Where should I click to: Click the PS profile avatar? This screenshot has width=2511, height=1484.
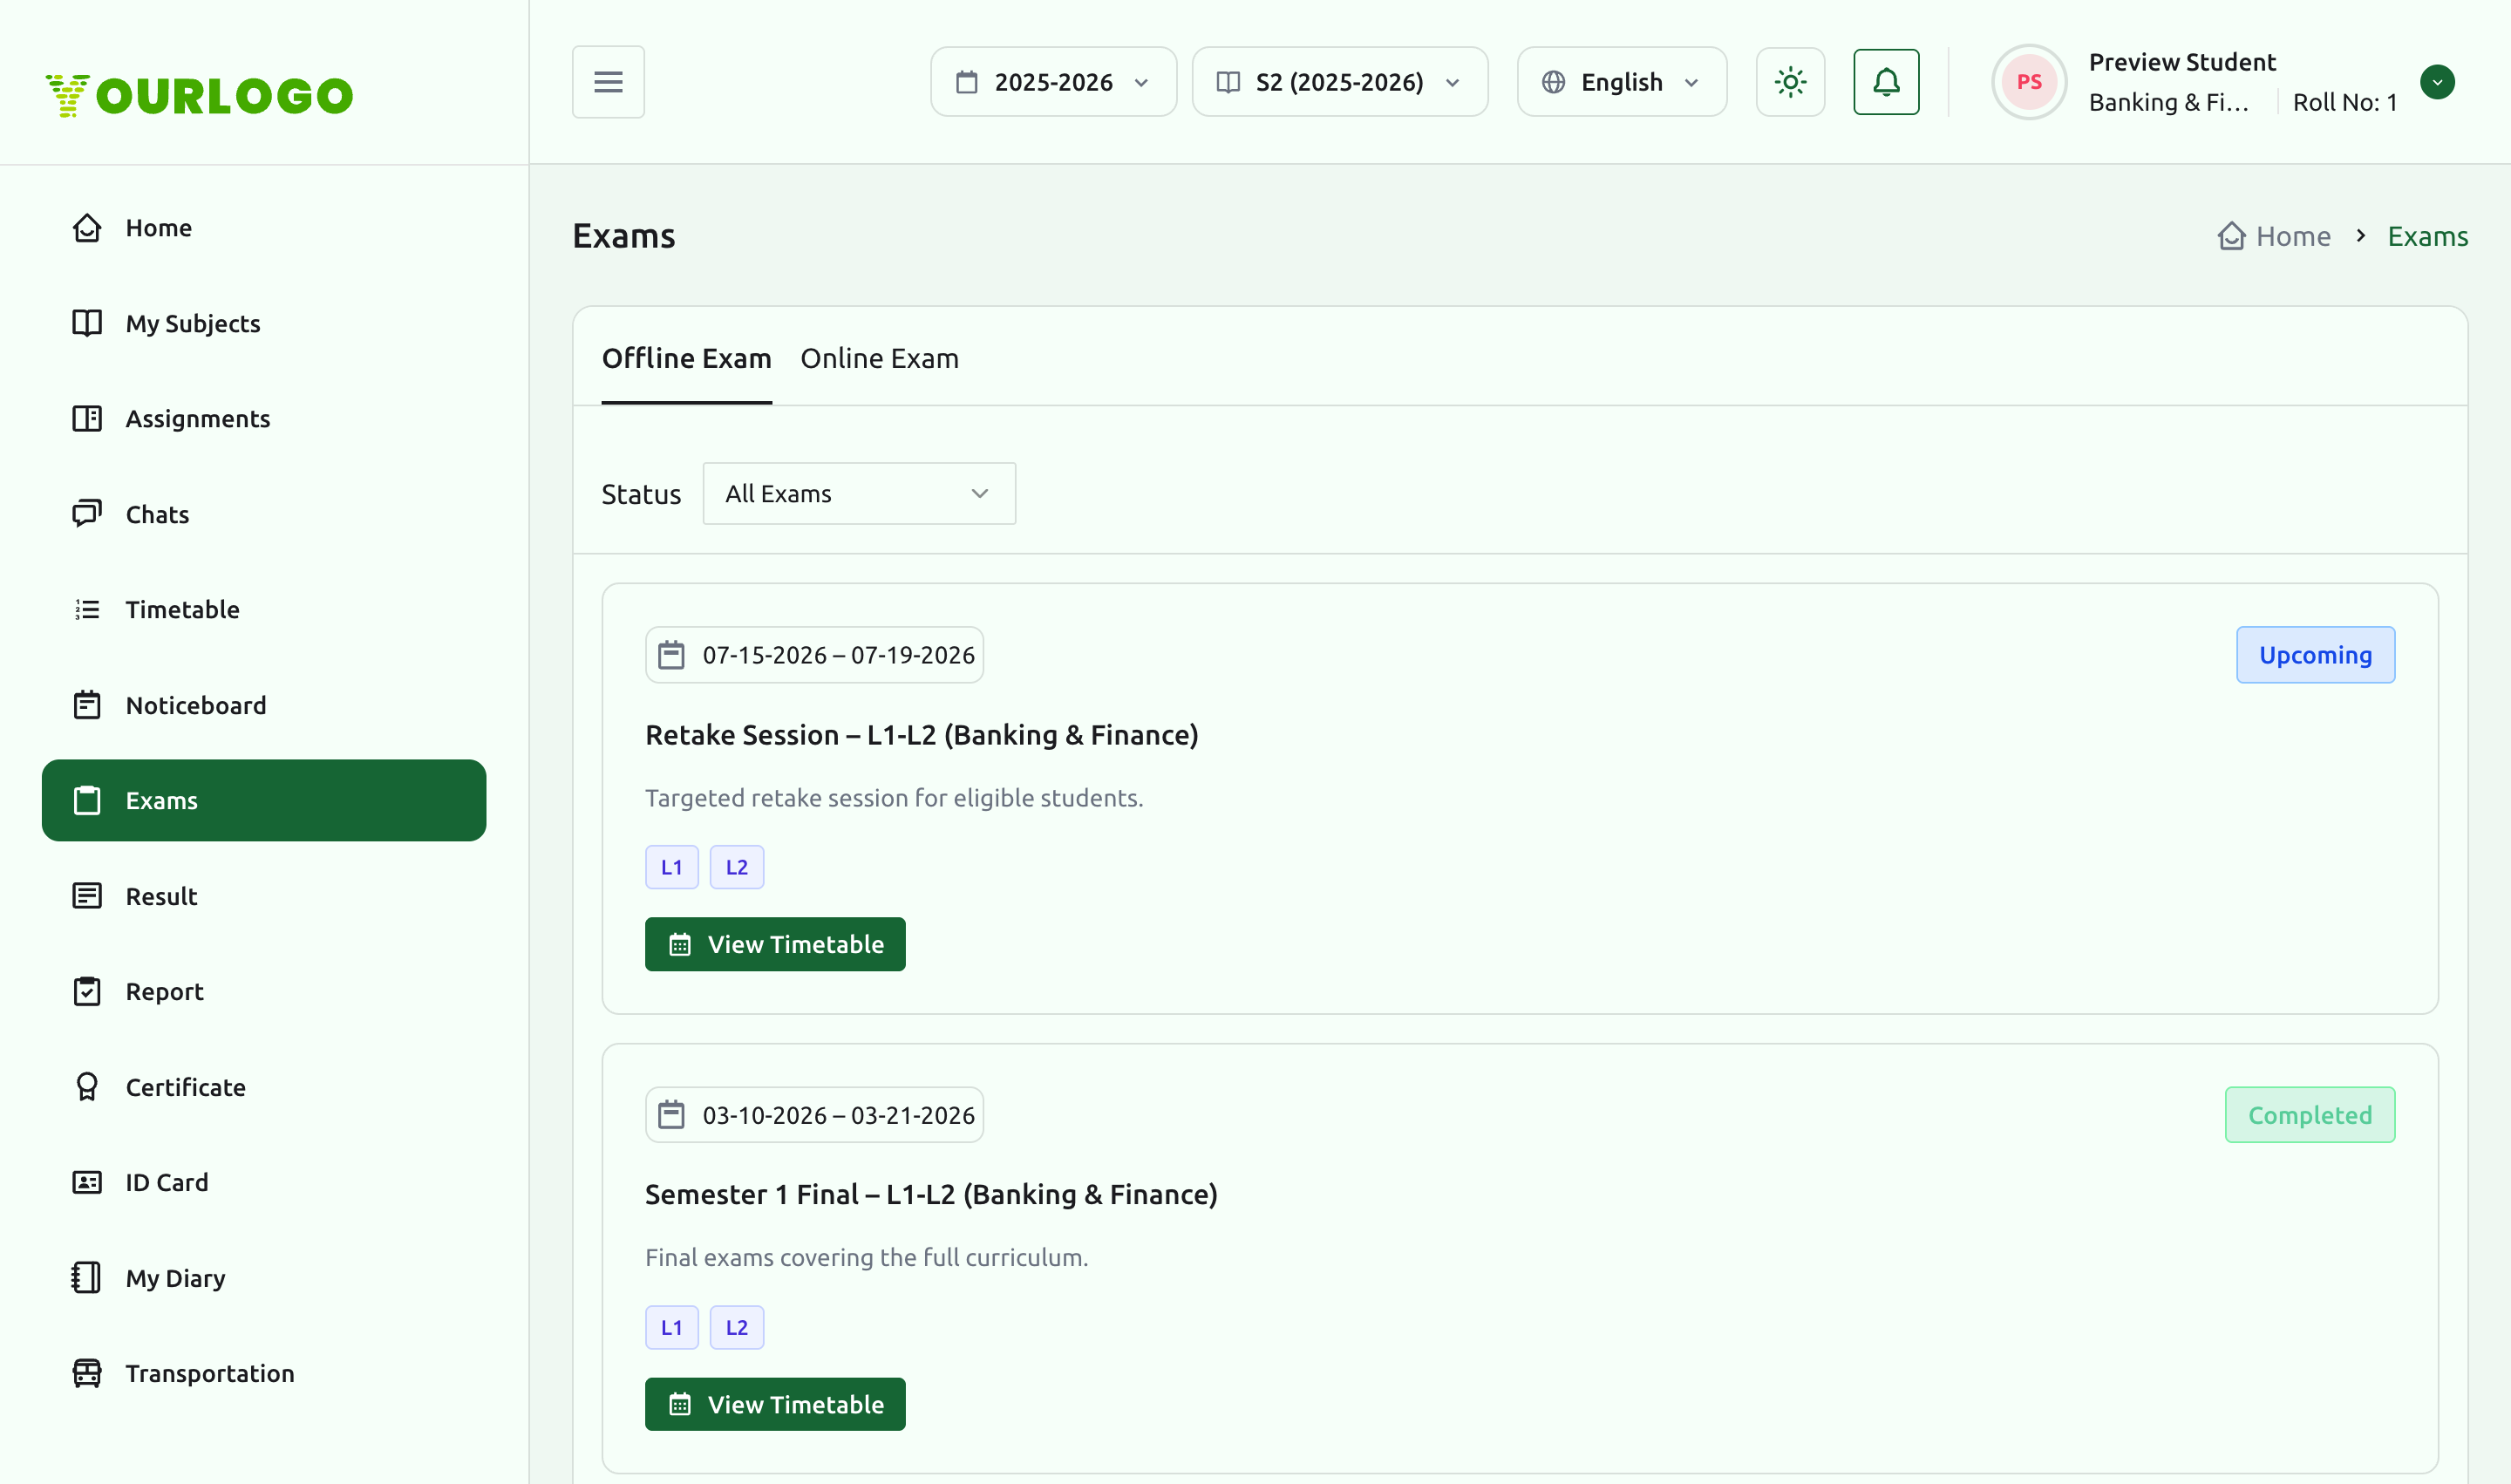click(x=2029, y=82)
